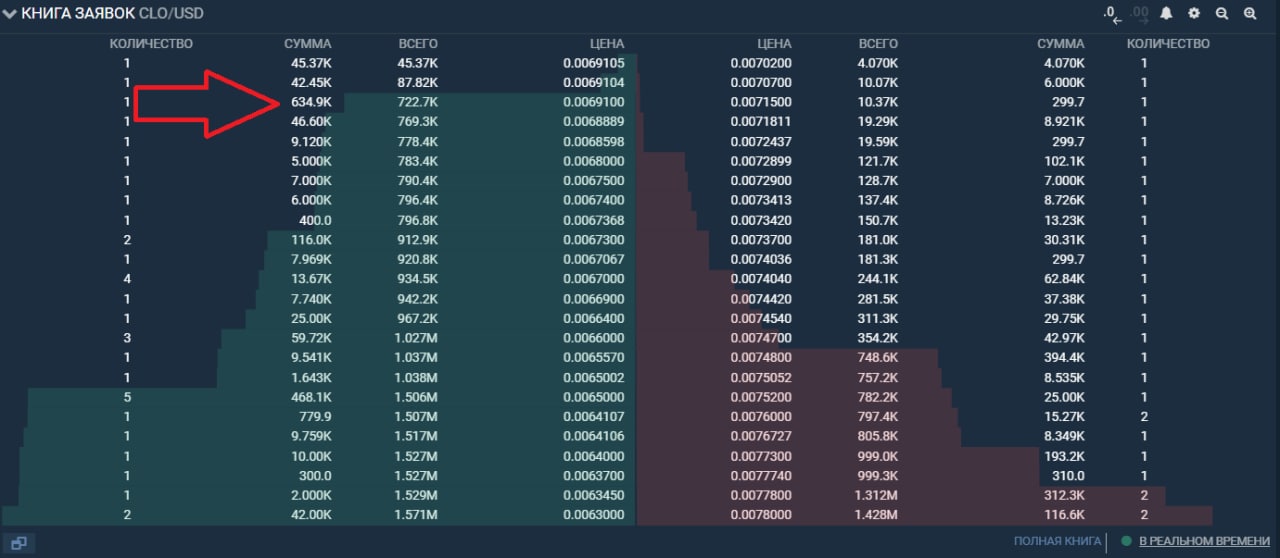The image size is (1280, 558).
Task: Select bid price 0.0068000
Action: click(593, 161)
